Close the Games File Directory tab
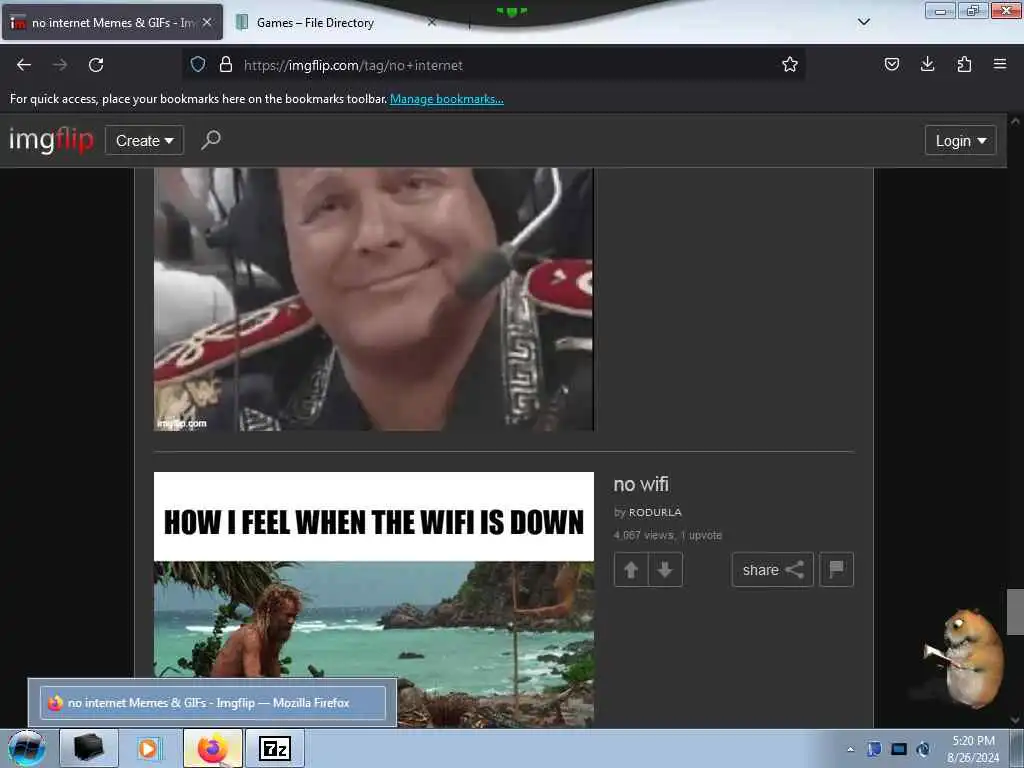1024x768 pixels. 432,22
